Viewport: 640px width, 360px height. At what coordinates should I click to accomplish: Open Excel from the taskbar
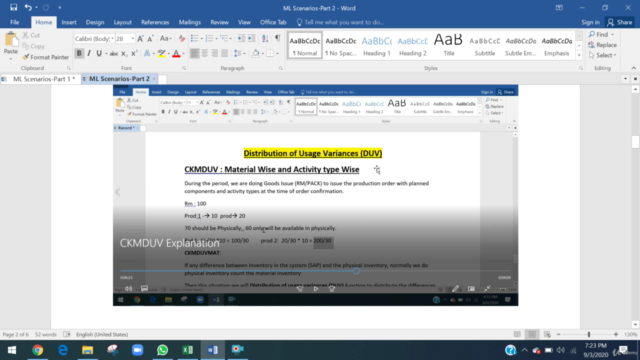(x=187, y=350)
